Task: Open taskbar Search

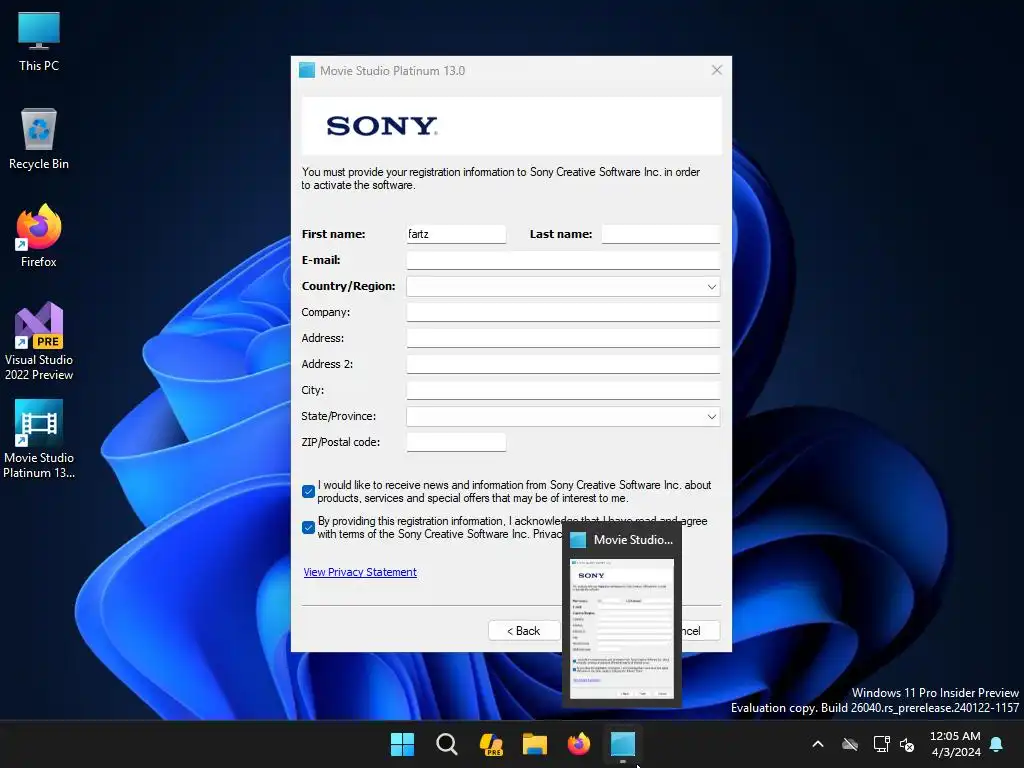Action: pyautogui.click(x=447, y=744)
